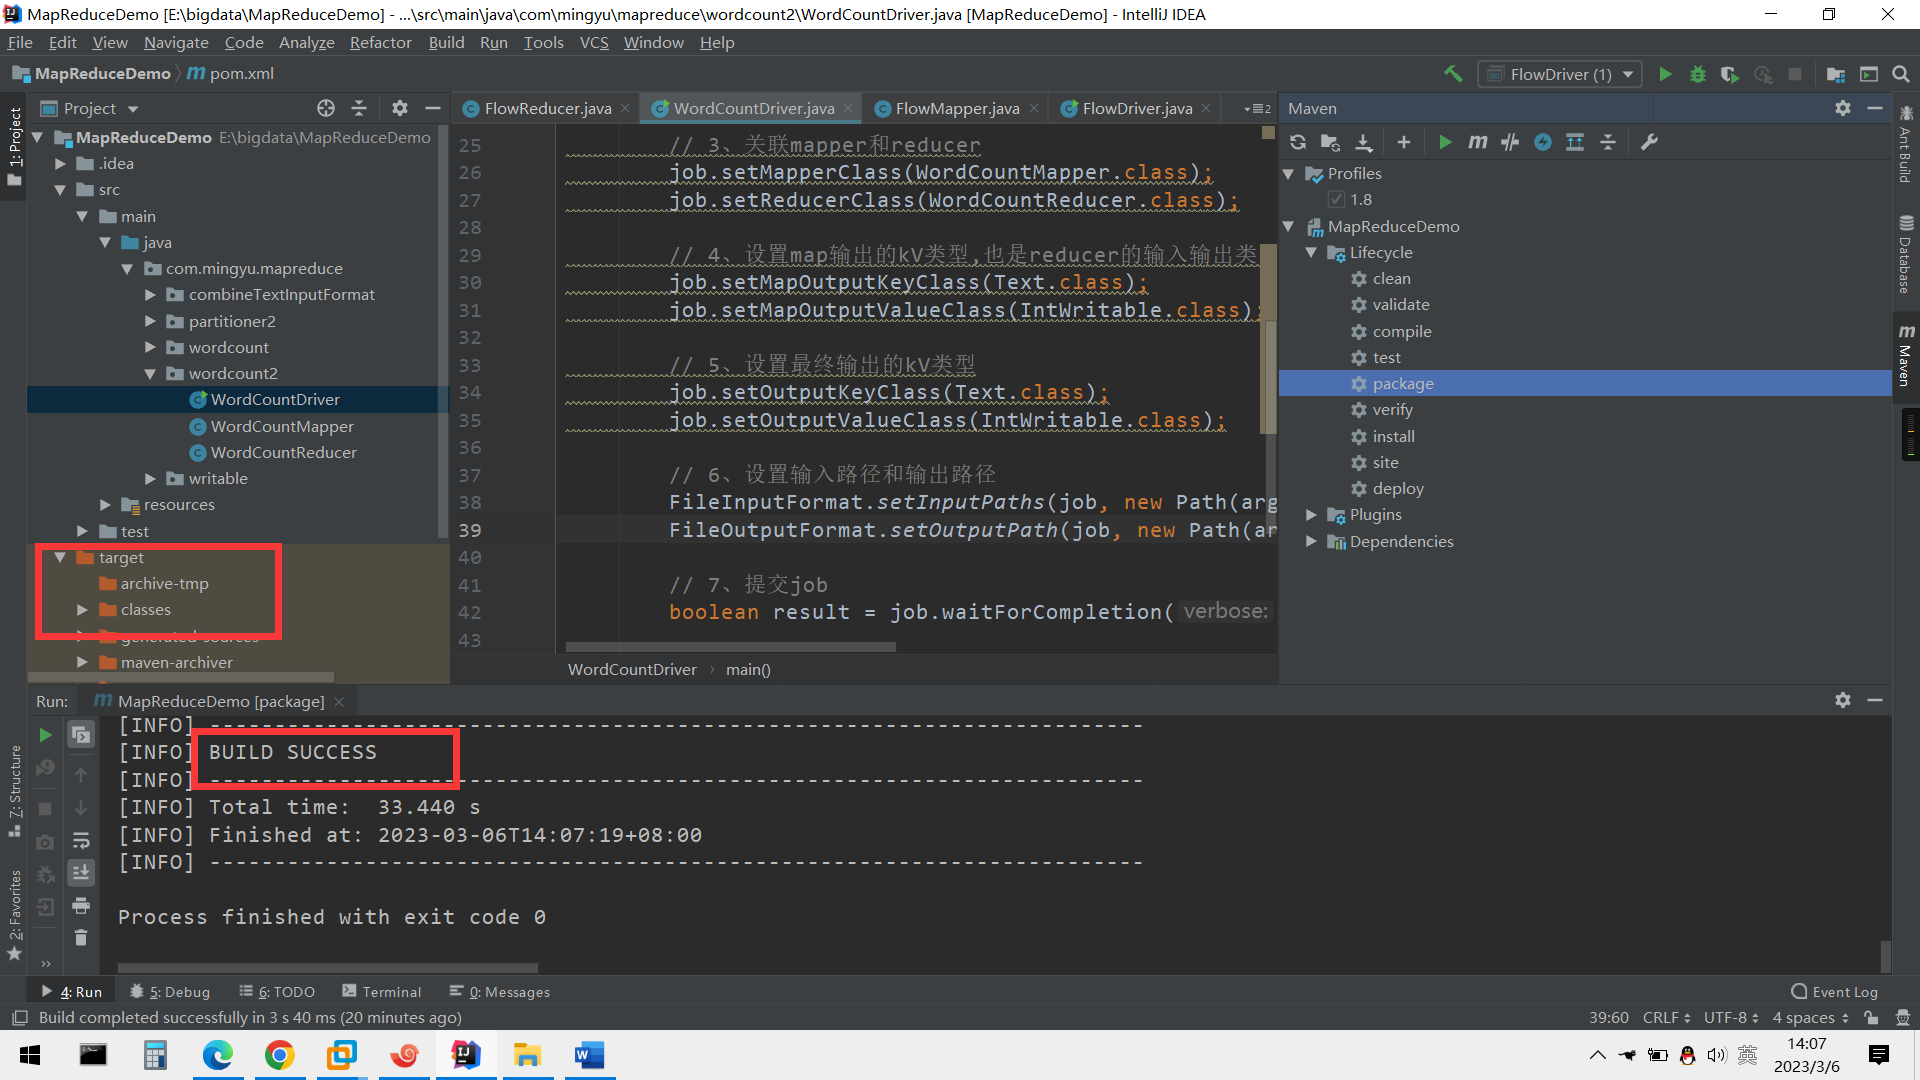Select the install lifecycle phase in Maven
Screen dimensions: 1920x1080
pyautogui.click(x=1392, y=436)
